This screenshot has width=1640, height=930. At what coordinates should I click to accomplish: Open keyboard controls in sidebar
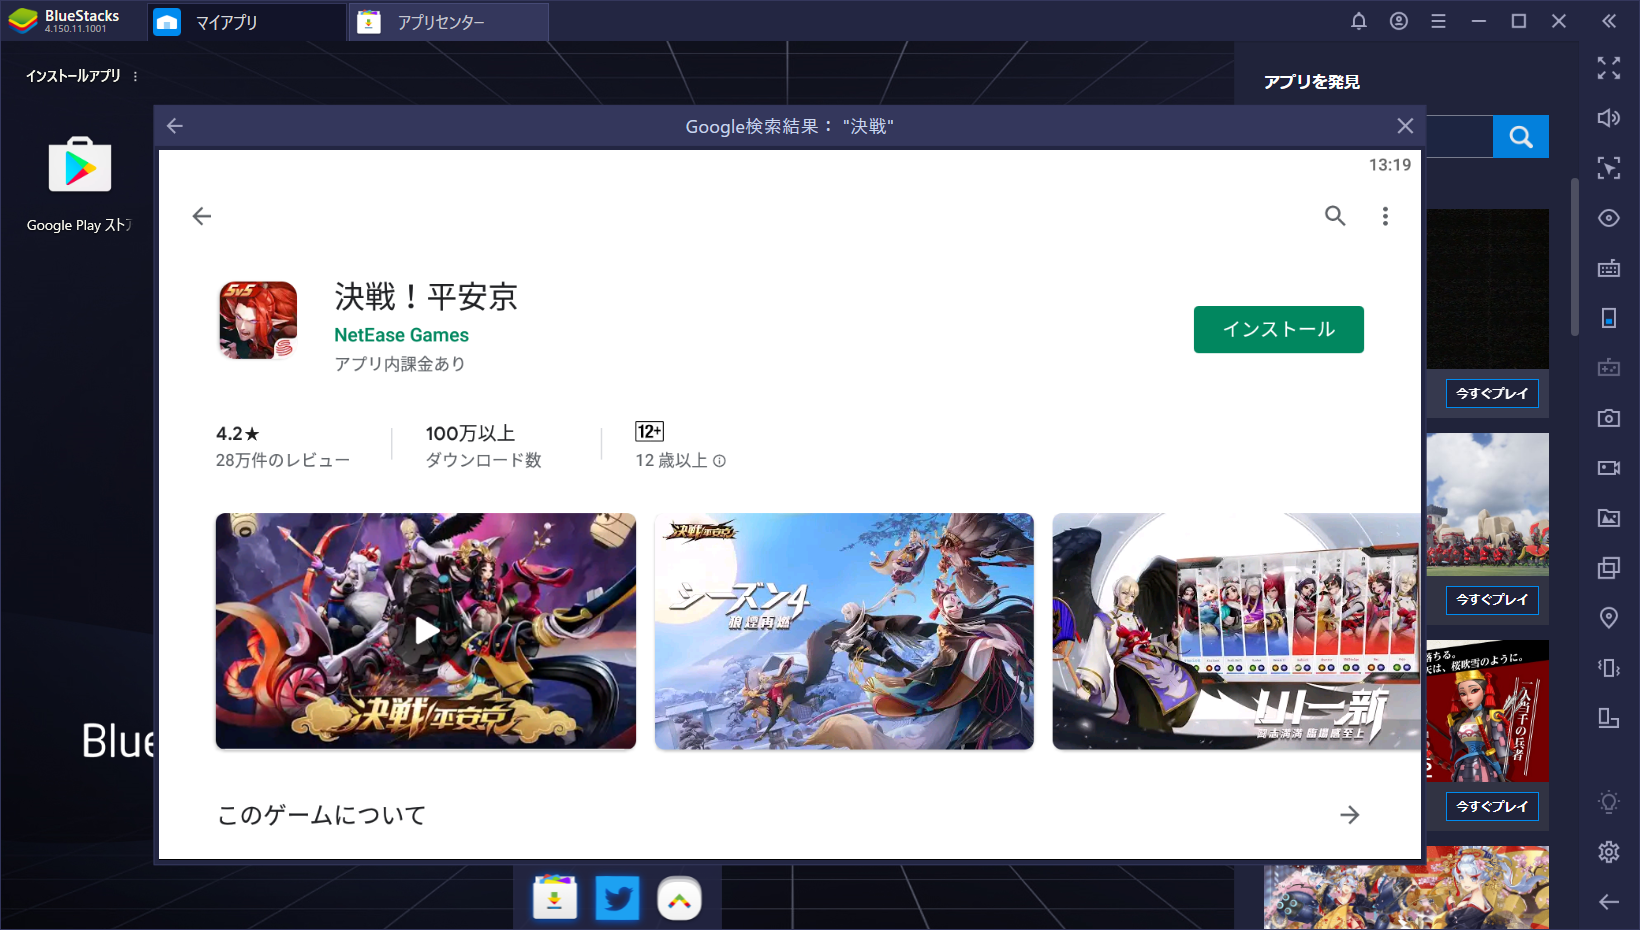(x=1609, y=268)
